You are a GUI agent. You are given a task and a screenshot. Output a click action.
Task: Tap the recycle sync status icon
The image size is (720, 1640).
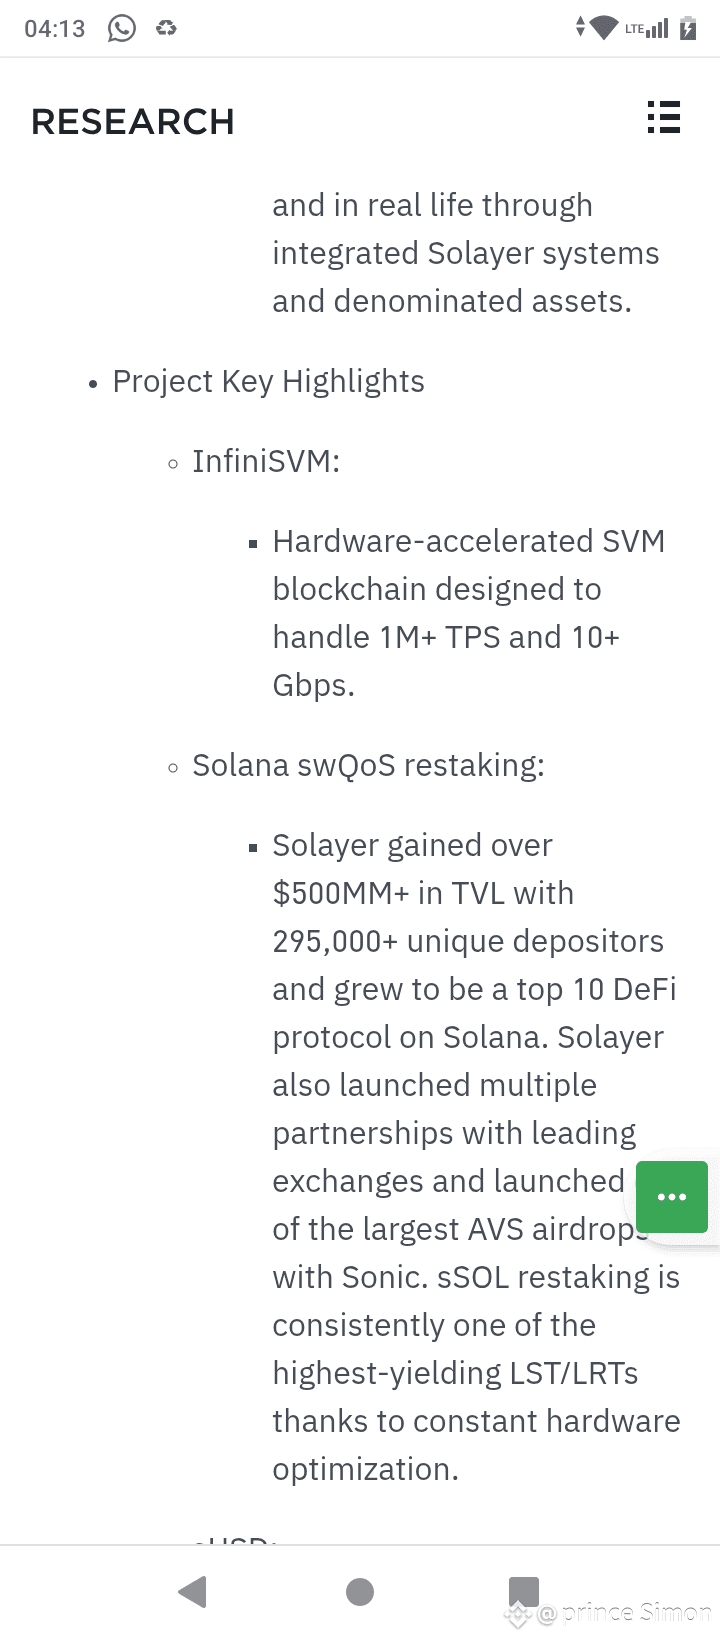tap(166, 28)
